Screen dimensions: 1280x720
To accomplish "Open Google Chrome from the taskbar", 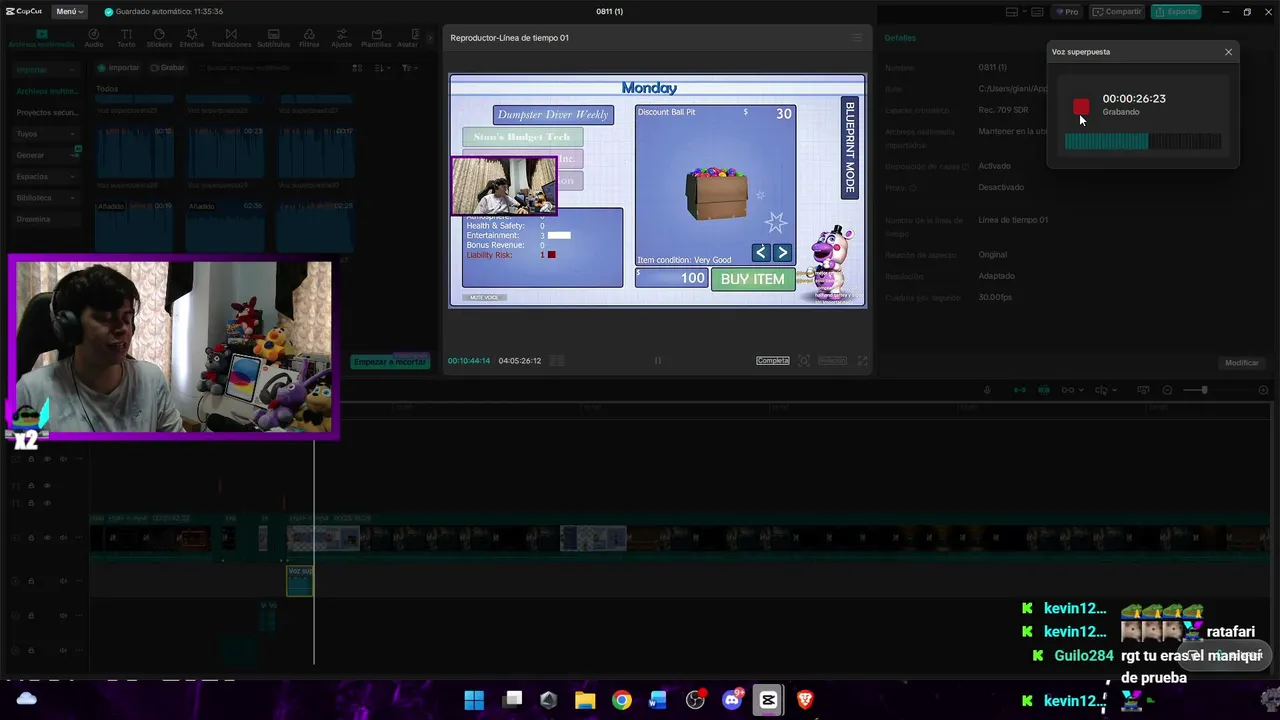I will [622, 700].
